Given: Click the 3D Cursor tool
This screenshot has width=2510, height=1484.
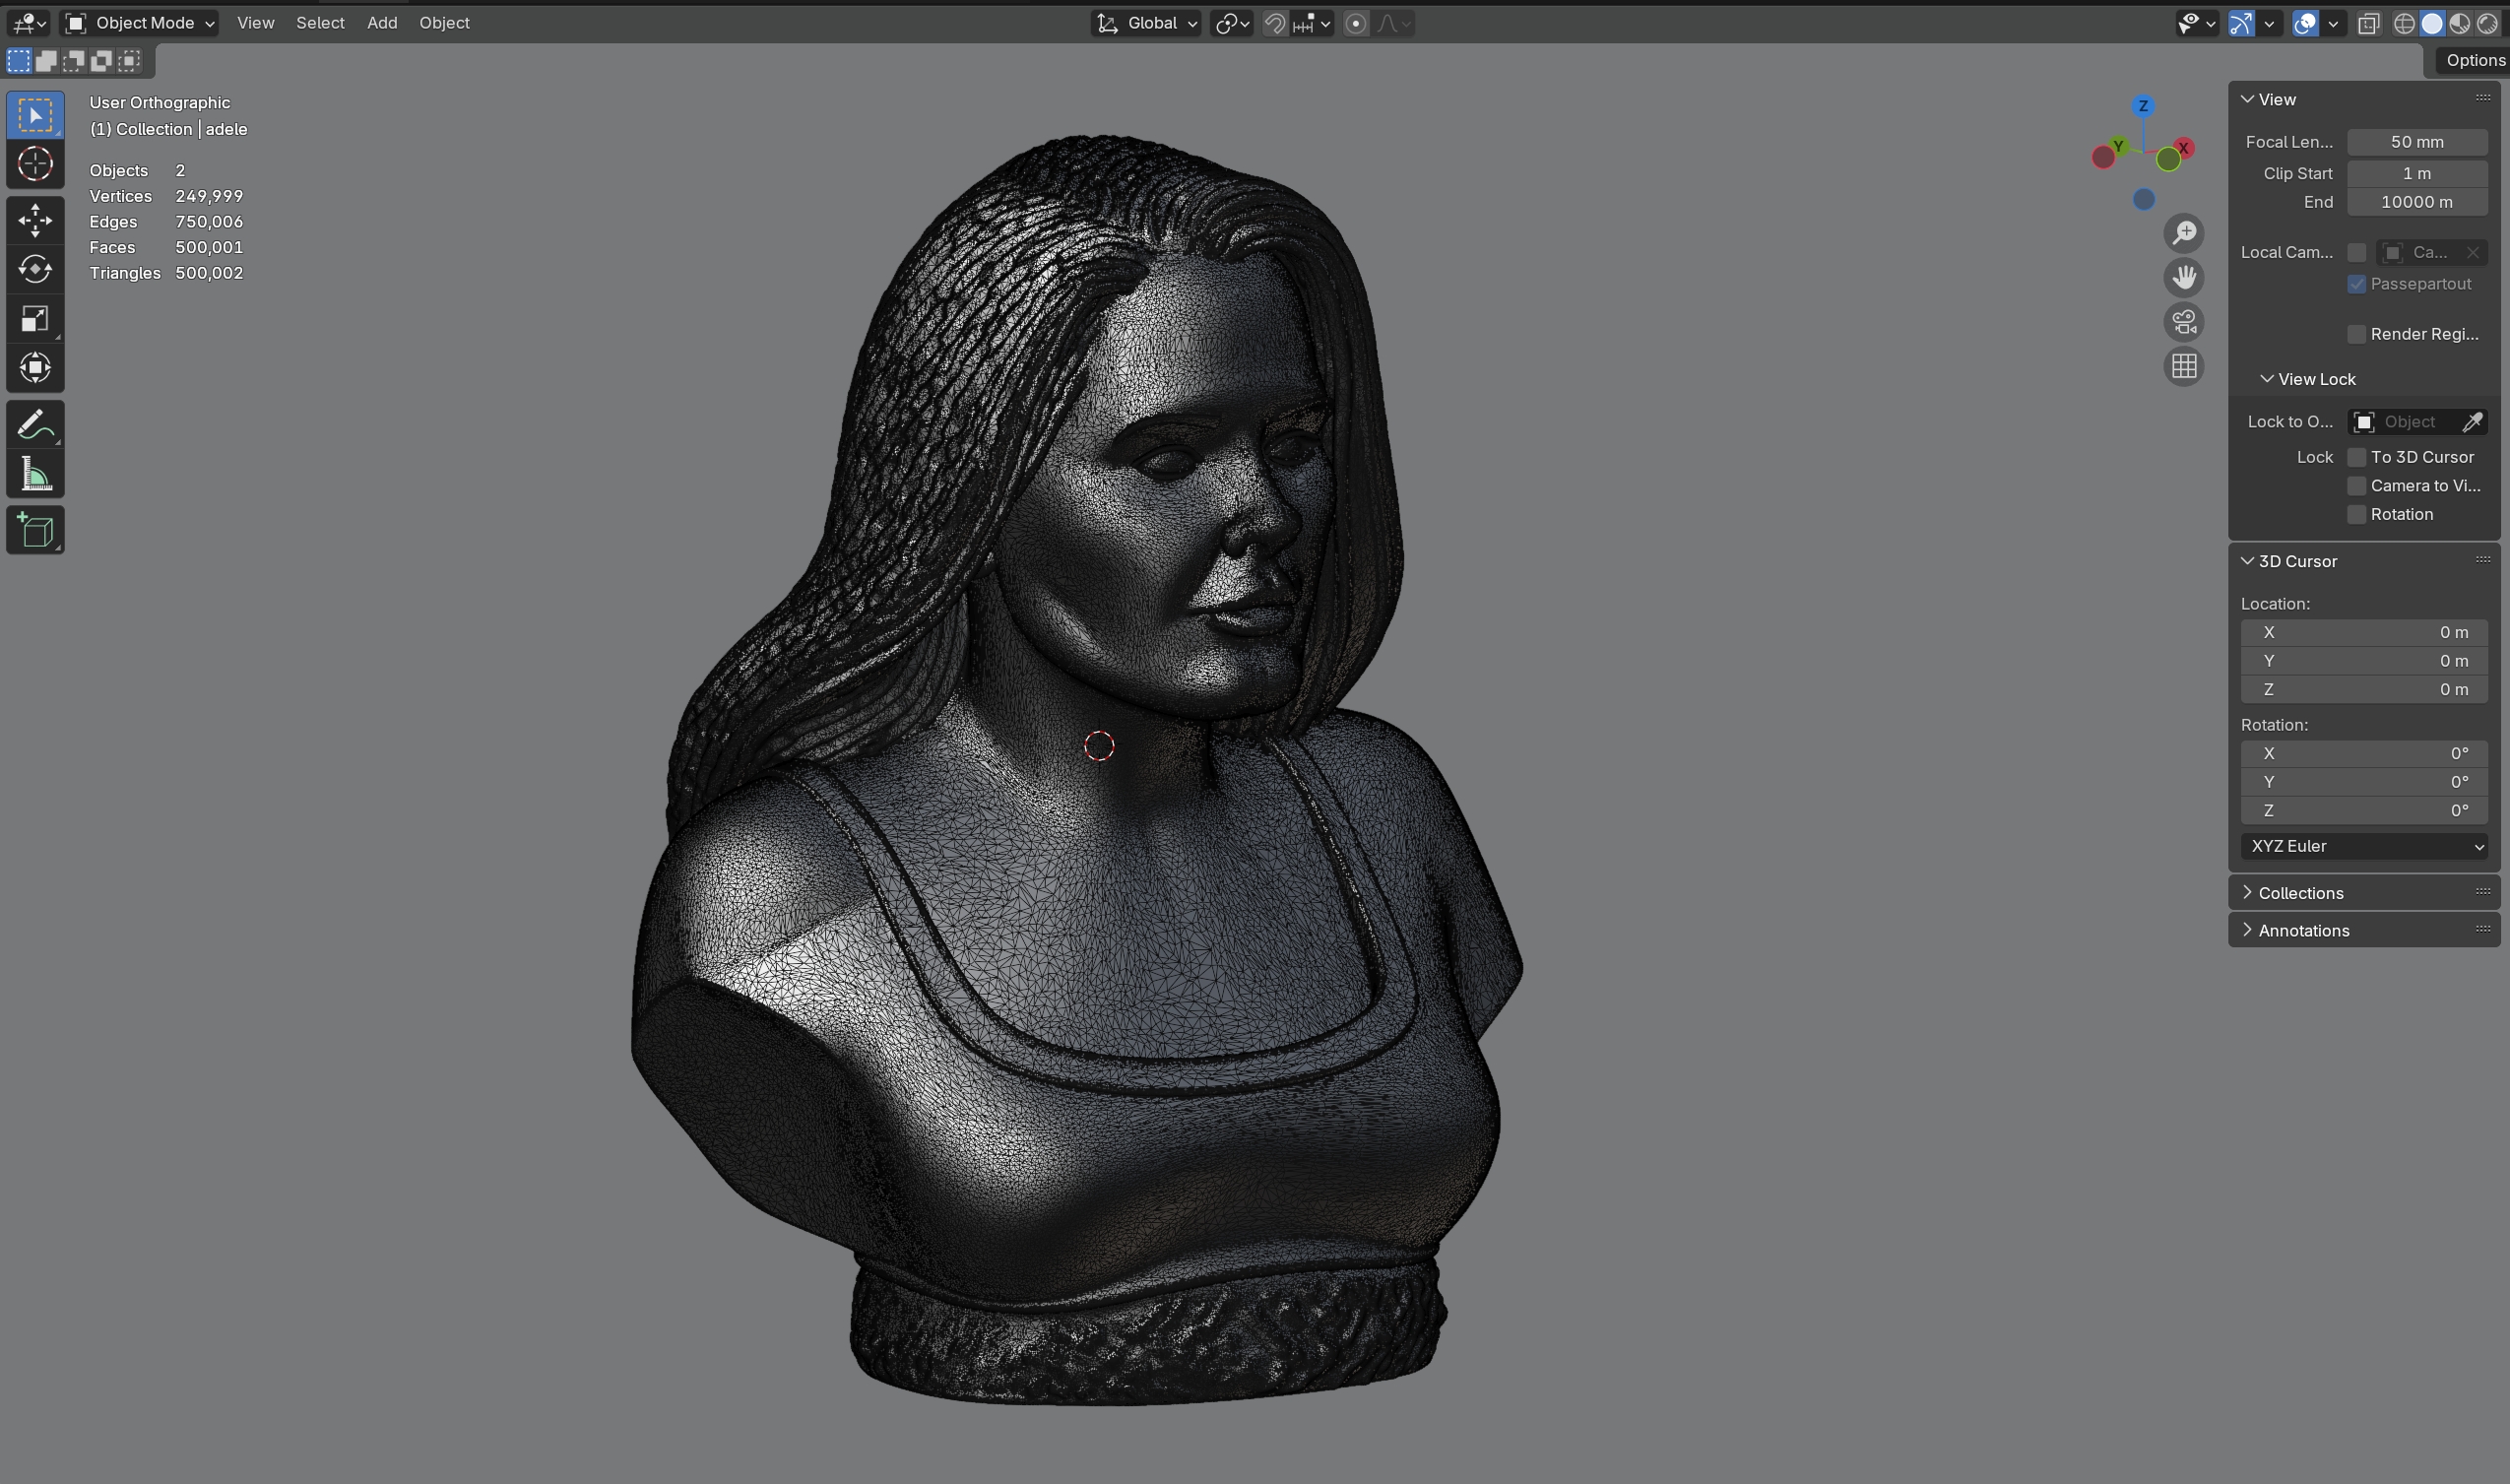Looking at the screenshot, I should coord(35,163).
